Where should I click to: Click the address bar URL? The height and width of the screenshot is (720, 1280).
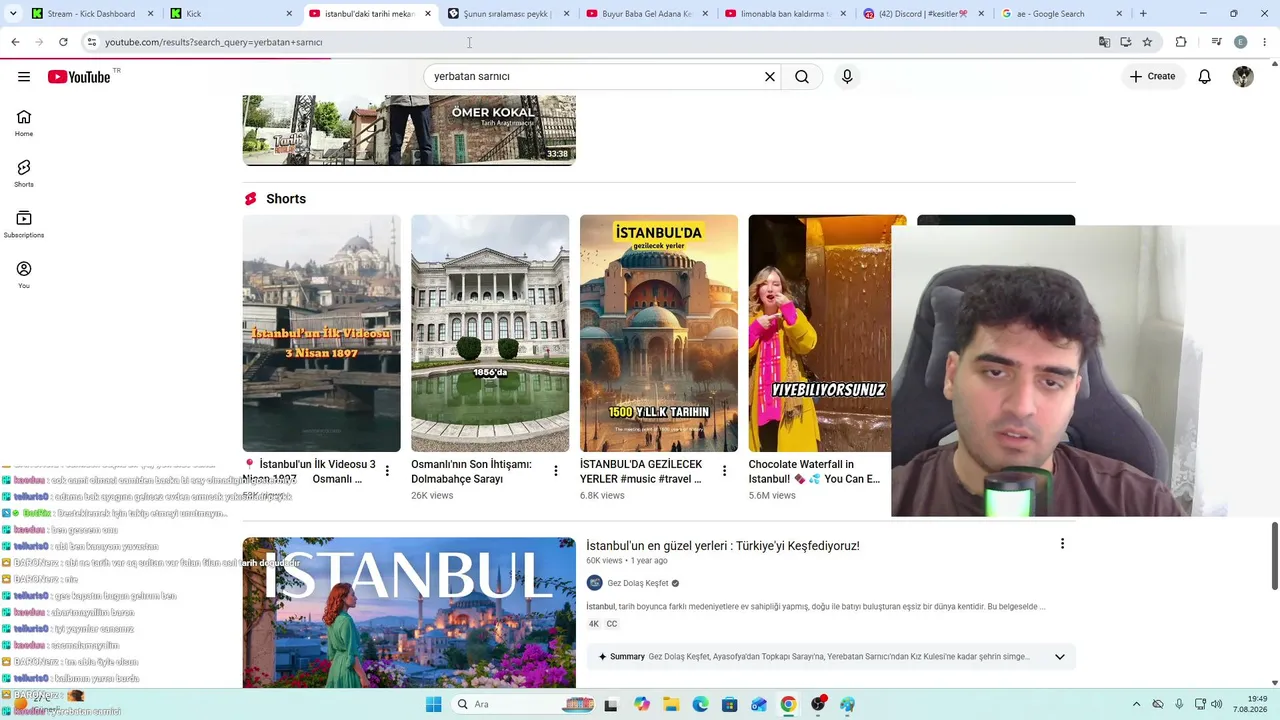214,42
